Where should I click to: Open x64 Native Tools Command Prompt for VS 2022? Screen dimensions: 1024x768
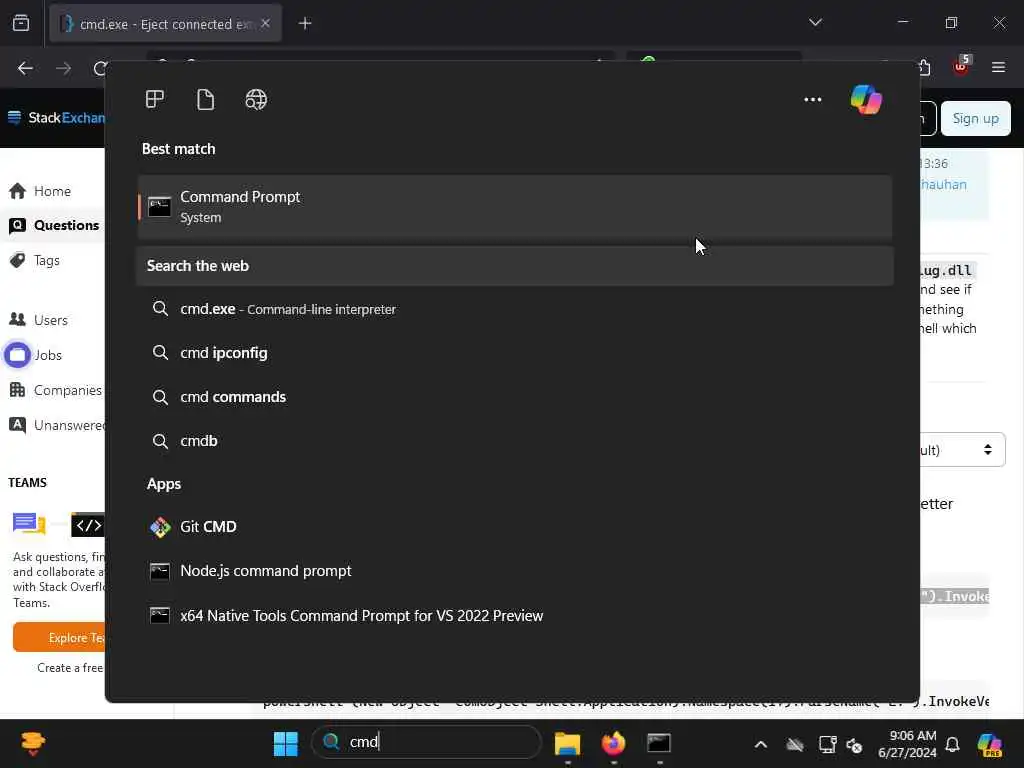[515, 615]
